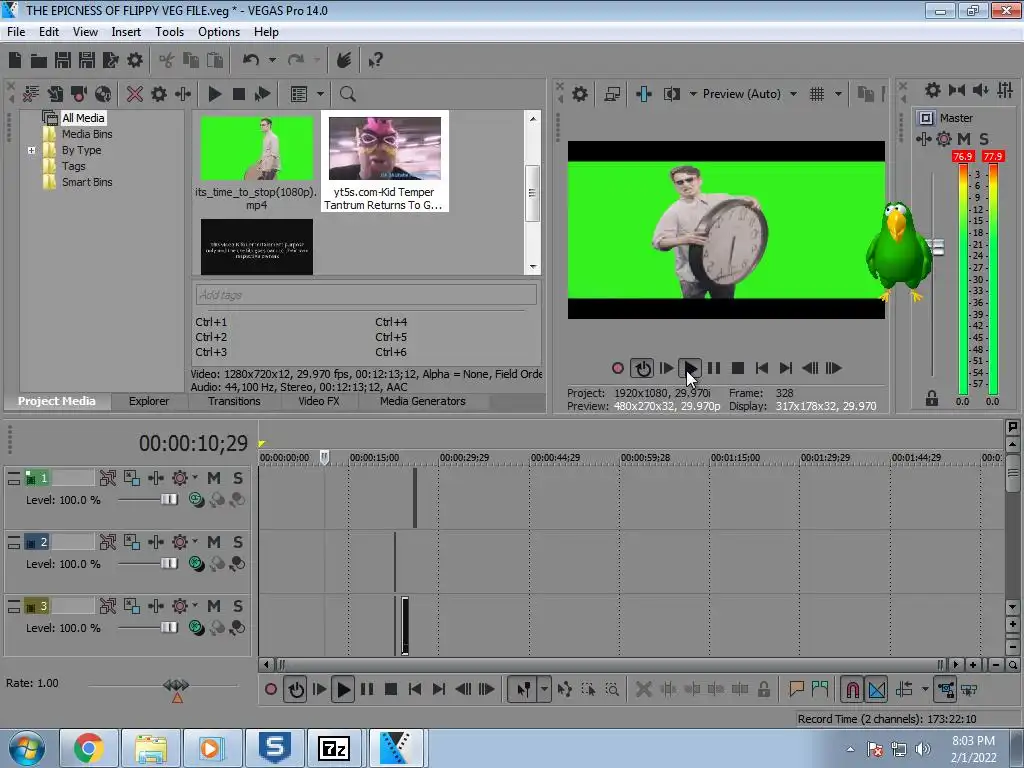Mute video track 1
1024x768 pixels.
pos(214,478)
